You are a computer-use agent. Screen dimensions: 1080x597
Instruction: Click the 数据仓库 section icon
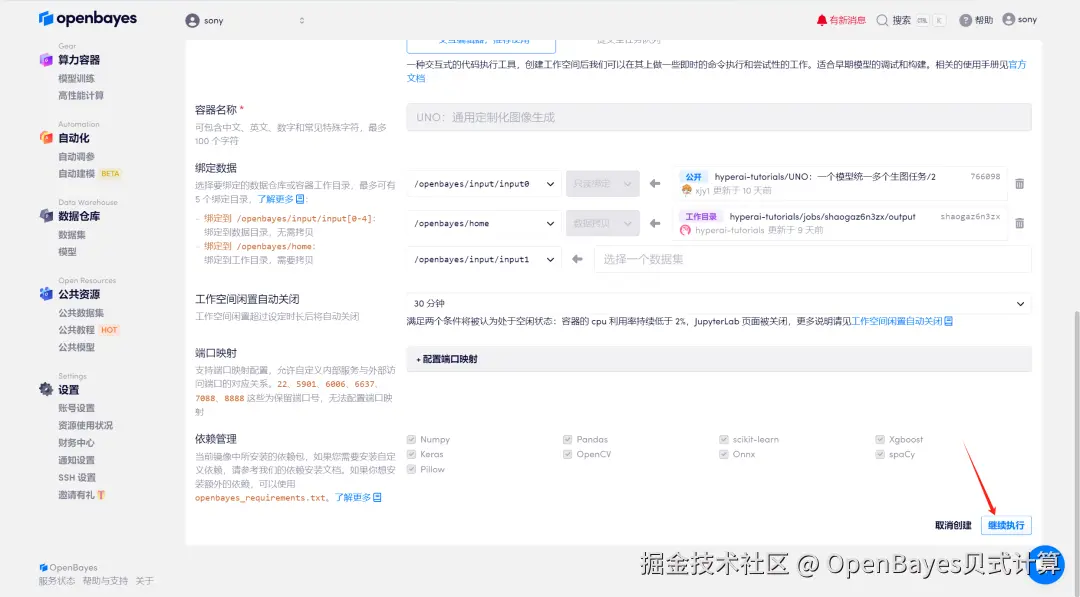(46, 216)
